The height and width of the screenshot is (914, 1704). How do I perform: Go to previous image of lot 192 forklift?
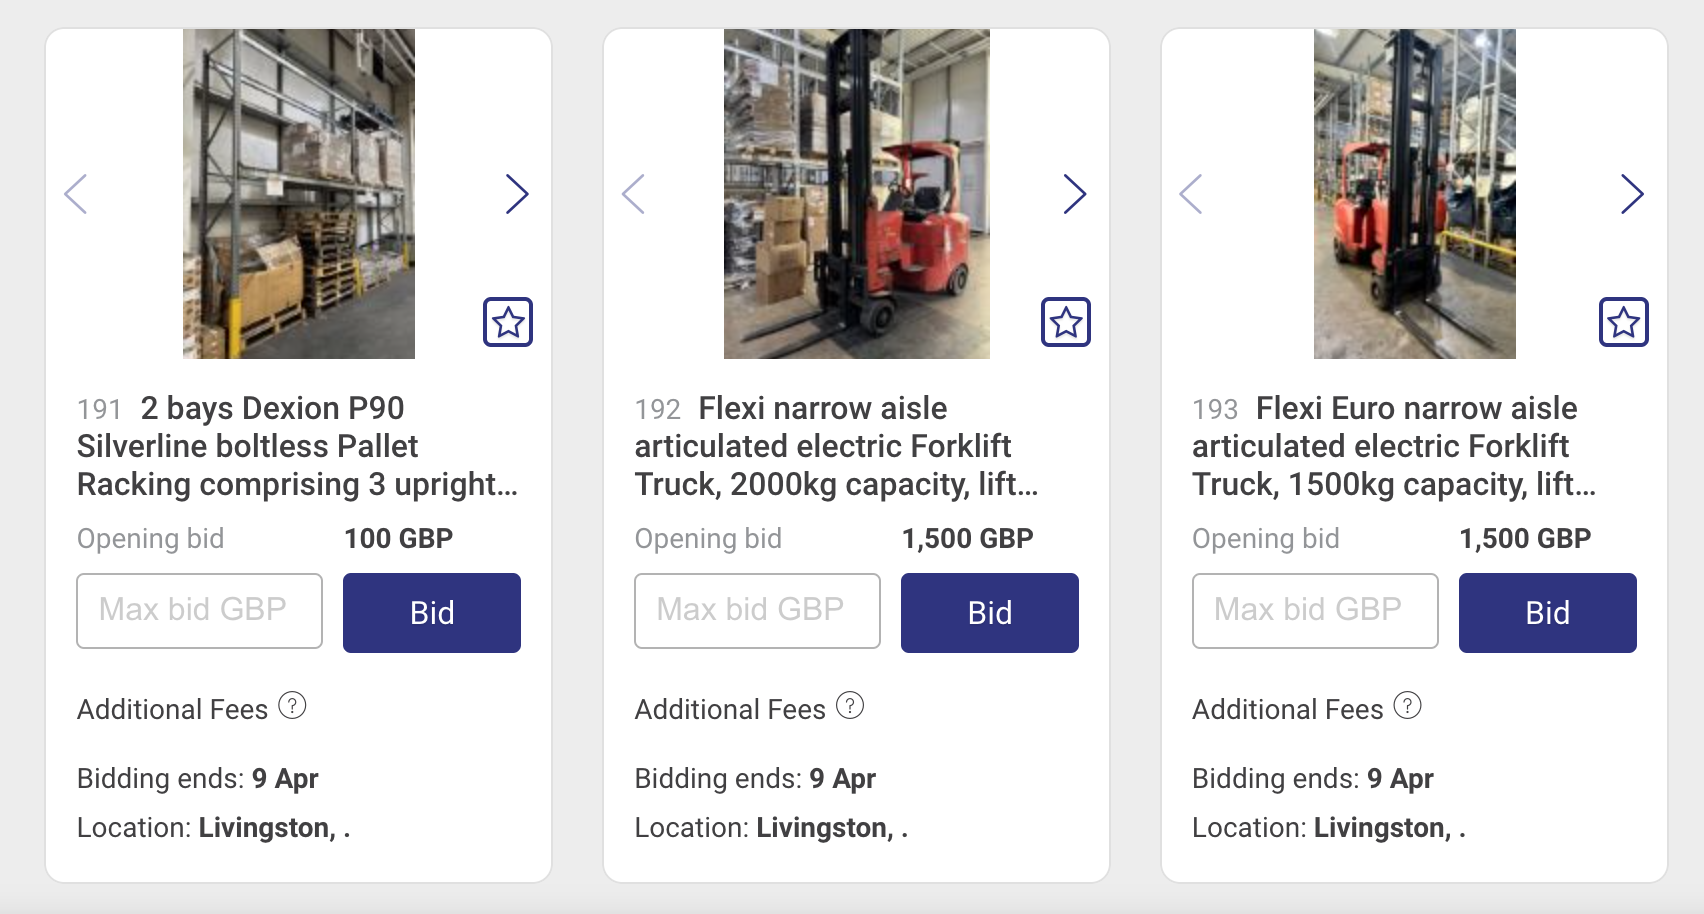pyautogui.click(x=634, y=194)
